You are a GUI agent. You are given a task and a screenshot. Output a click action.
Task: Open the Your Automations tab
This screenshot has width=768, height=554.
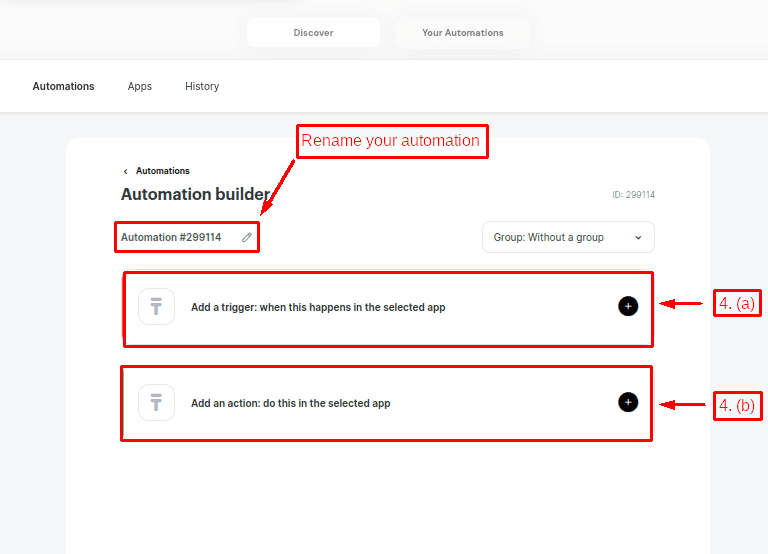[x=462, y=33]
